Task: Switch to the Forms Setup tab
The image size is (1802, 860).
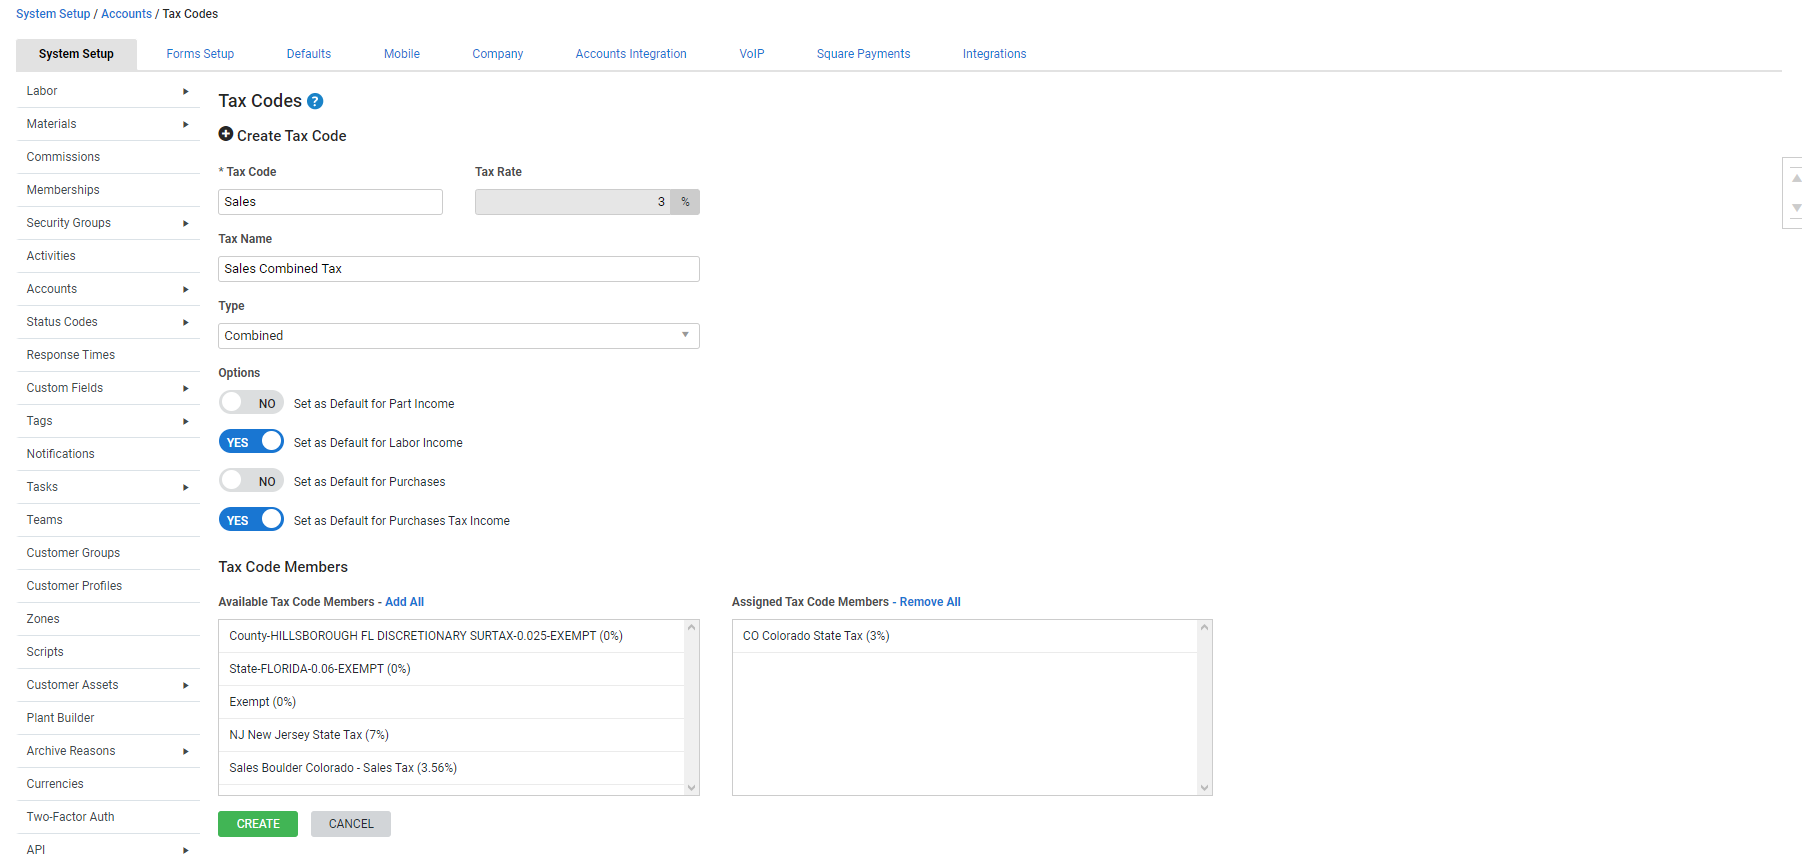Action: [200, 54]
